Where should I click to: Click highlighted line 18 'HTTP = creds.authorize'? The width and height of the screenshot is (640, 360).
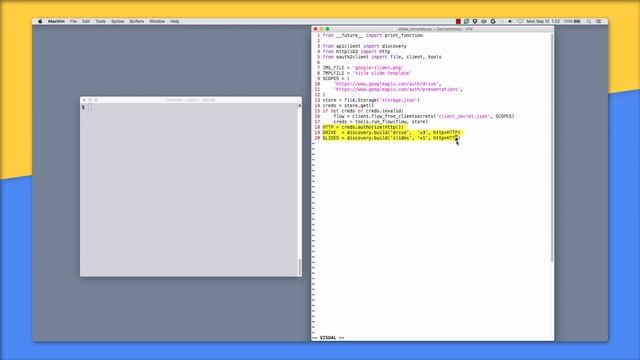pos(363,127)
